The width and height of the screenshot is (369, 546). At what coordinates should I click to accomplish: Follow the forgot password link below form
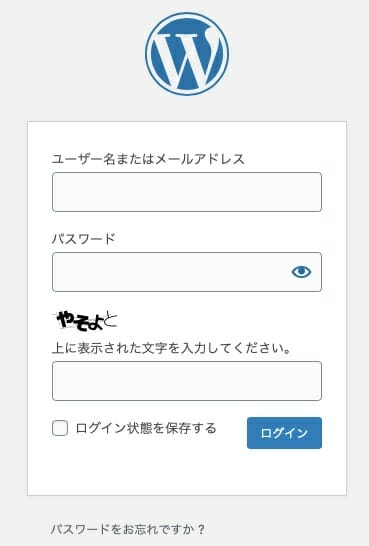tap(128, 529)
